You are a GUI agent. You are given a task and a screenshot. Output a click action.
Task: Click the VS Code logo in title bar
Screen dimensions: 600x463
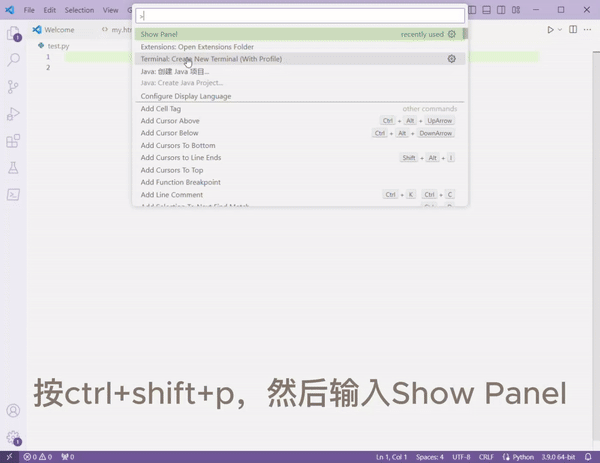tap(10, 10)
